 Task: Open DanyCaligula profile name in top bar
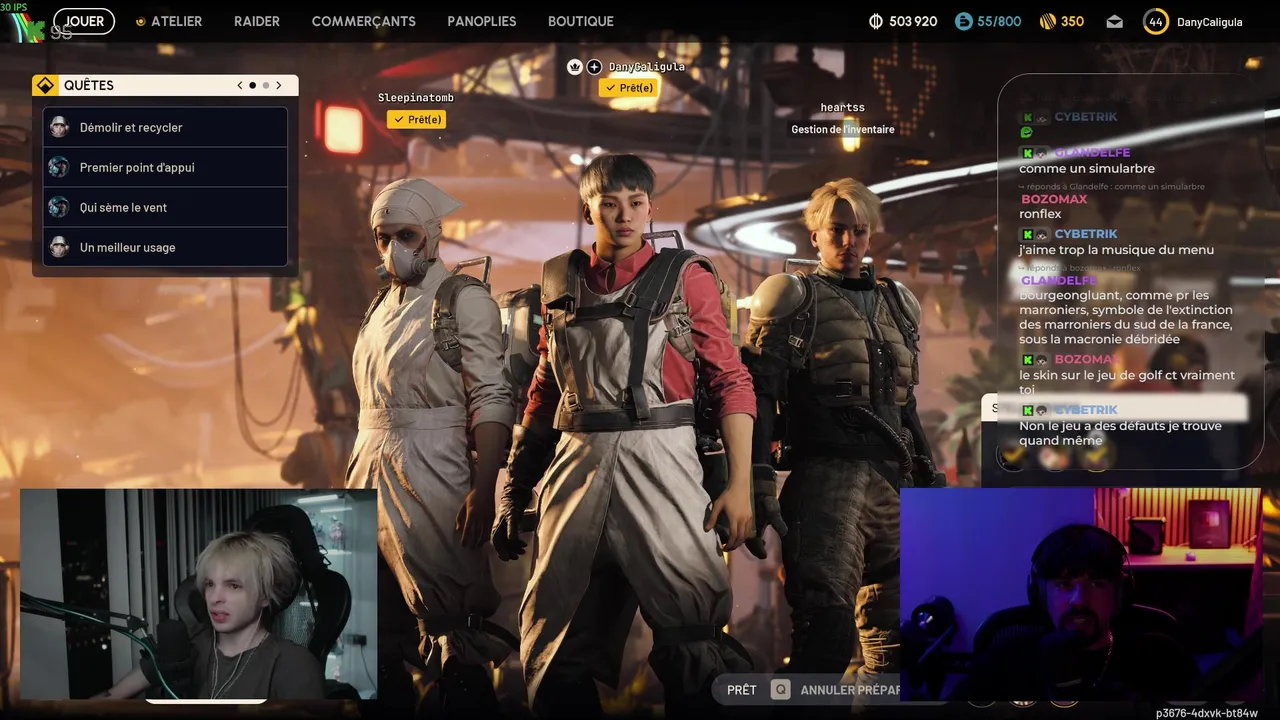click(x=1210, y=22)
